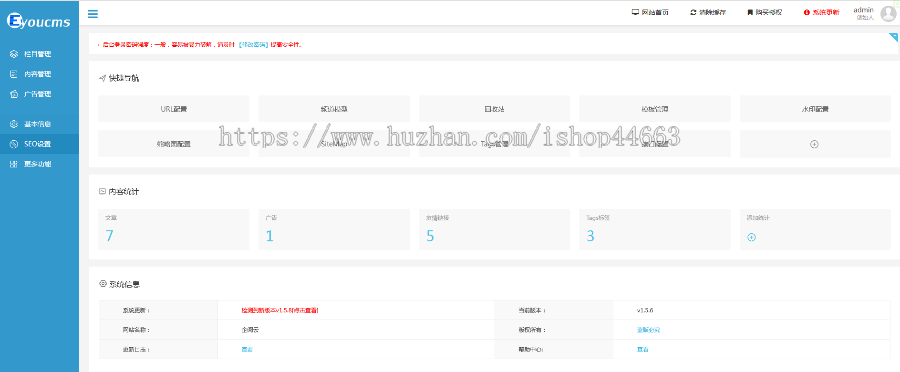Open the 模板管理 shortcut tile

point(655,108)
